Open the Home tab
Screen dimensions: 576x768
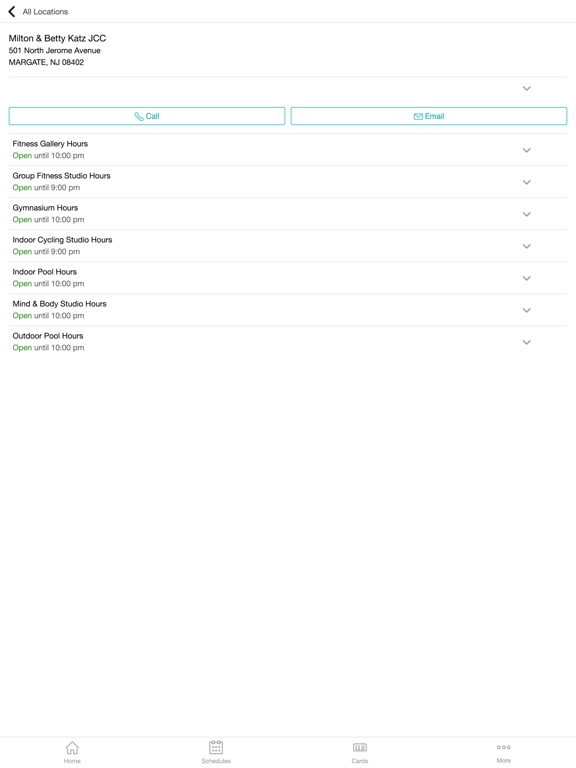tap(72, 752)
